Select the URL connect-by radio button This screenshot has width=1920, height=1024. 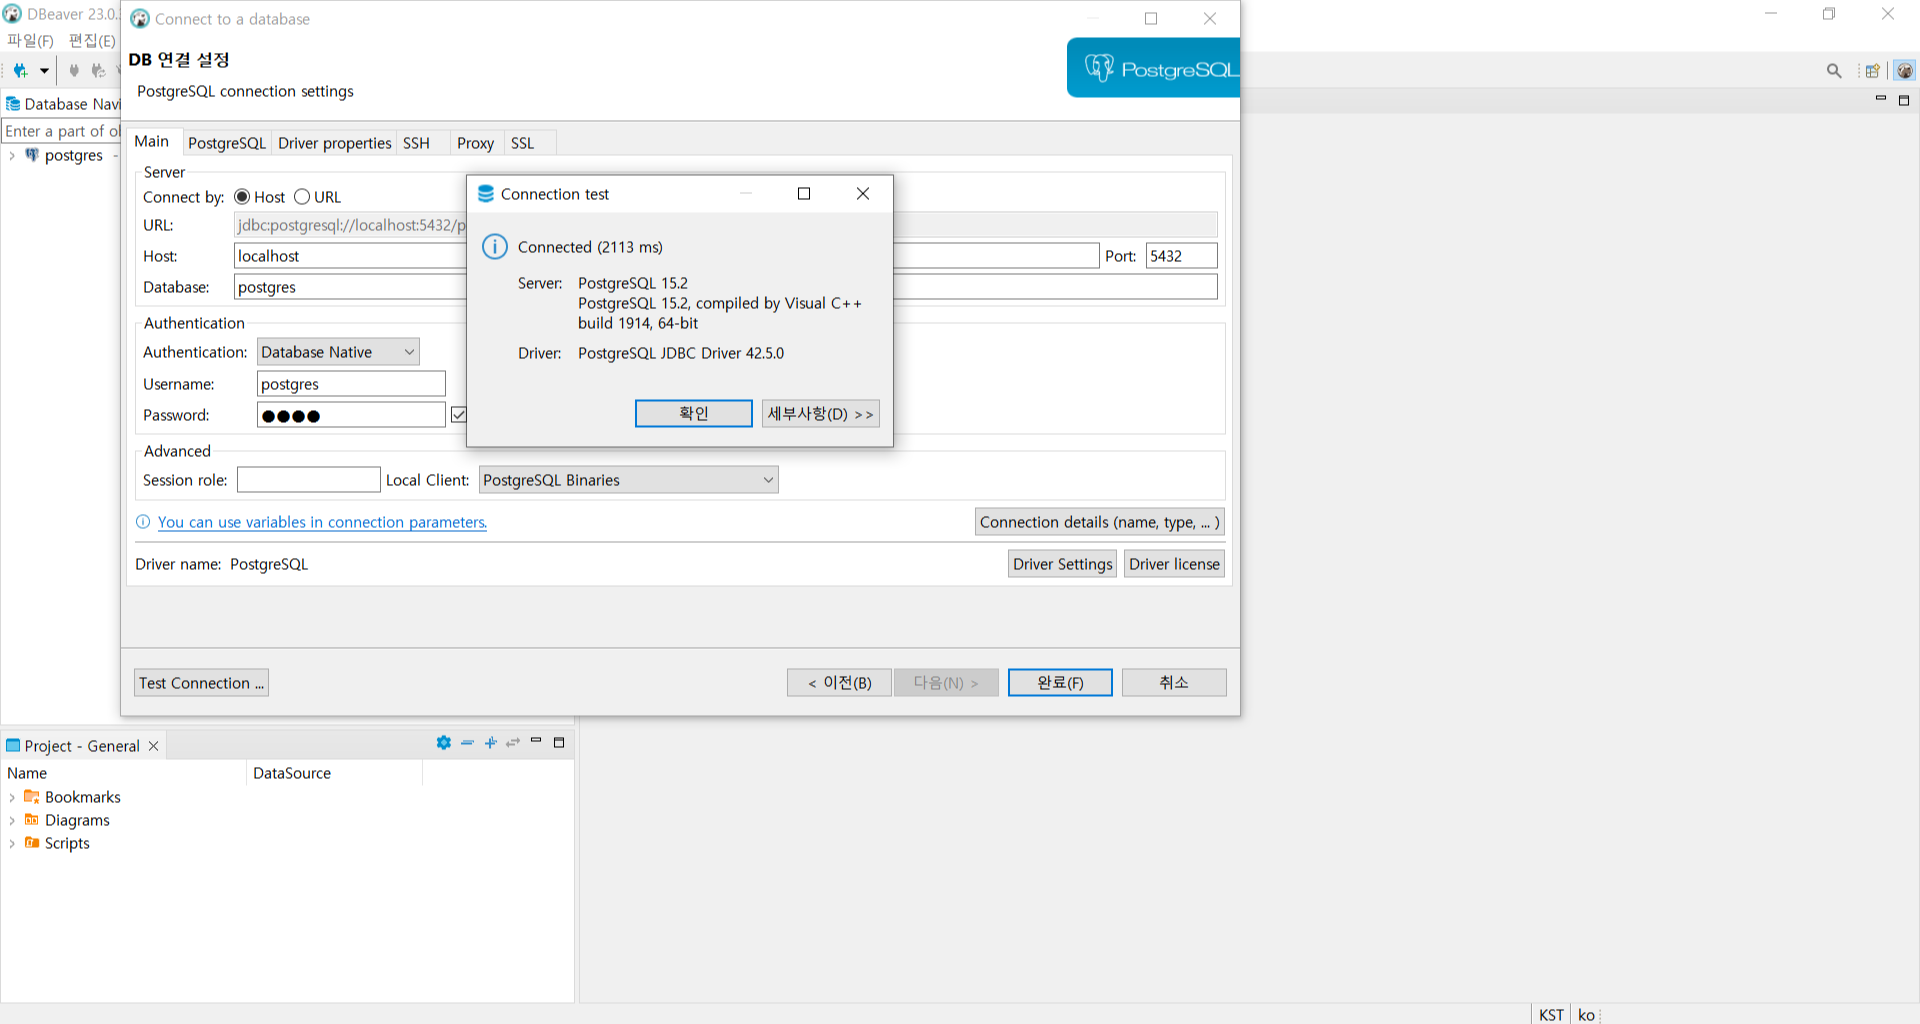click(302, 197)
